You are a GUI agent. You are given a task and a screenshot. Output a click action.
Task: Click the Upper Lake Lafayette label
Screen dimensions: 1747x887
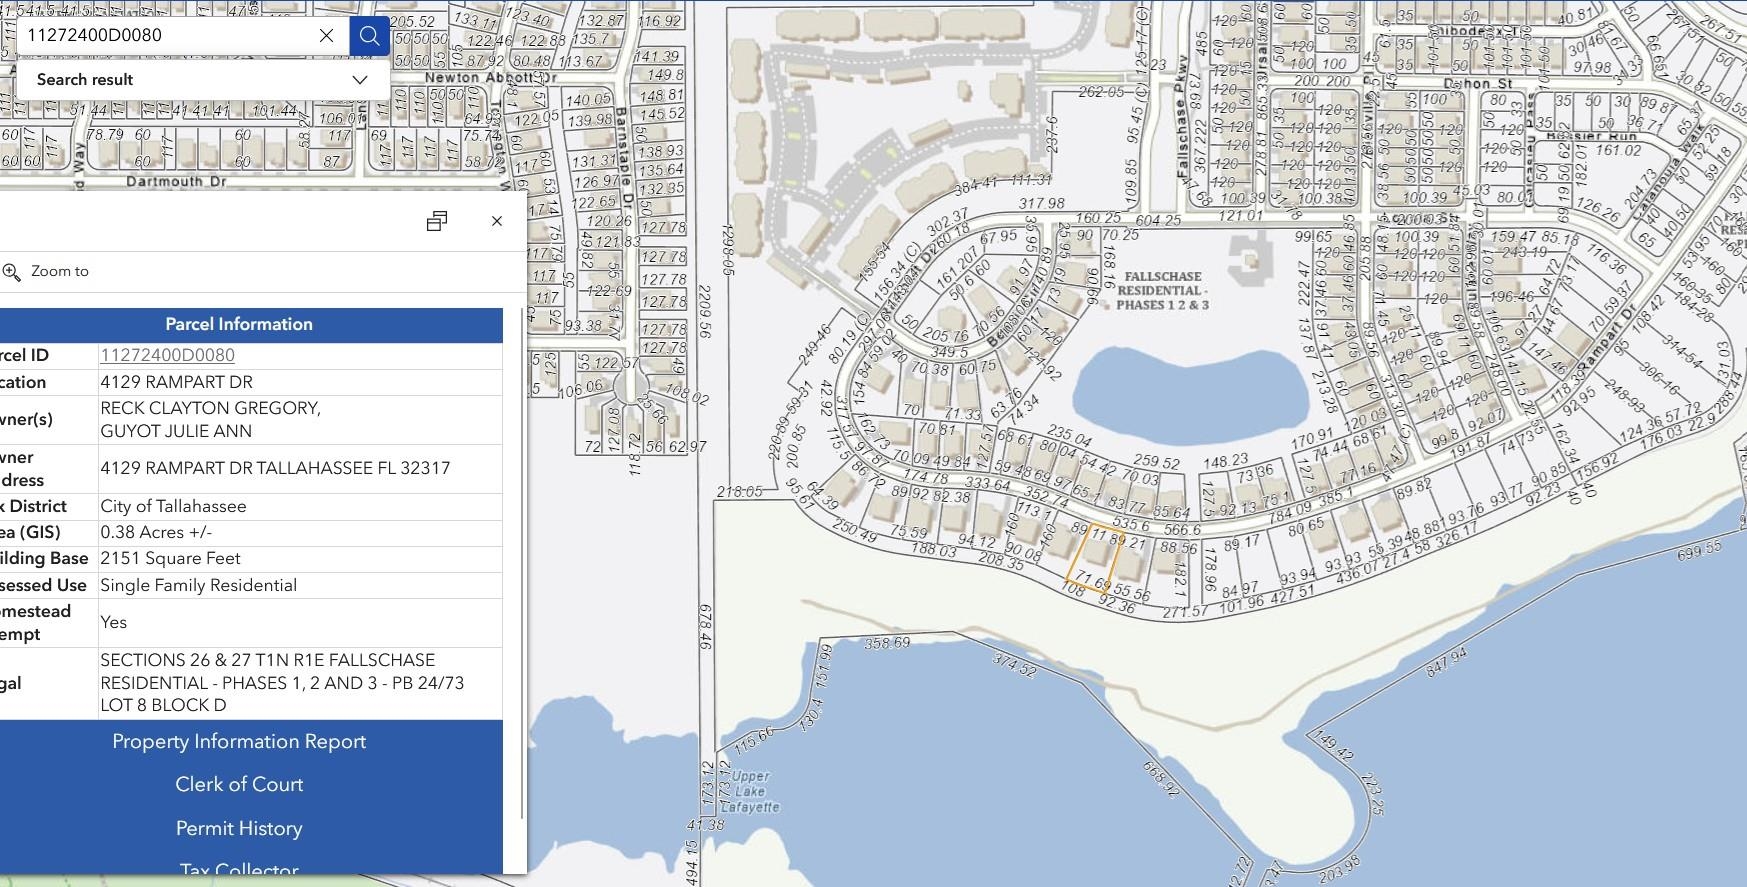click(749, 791)
